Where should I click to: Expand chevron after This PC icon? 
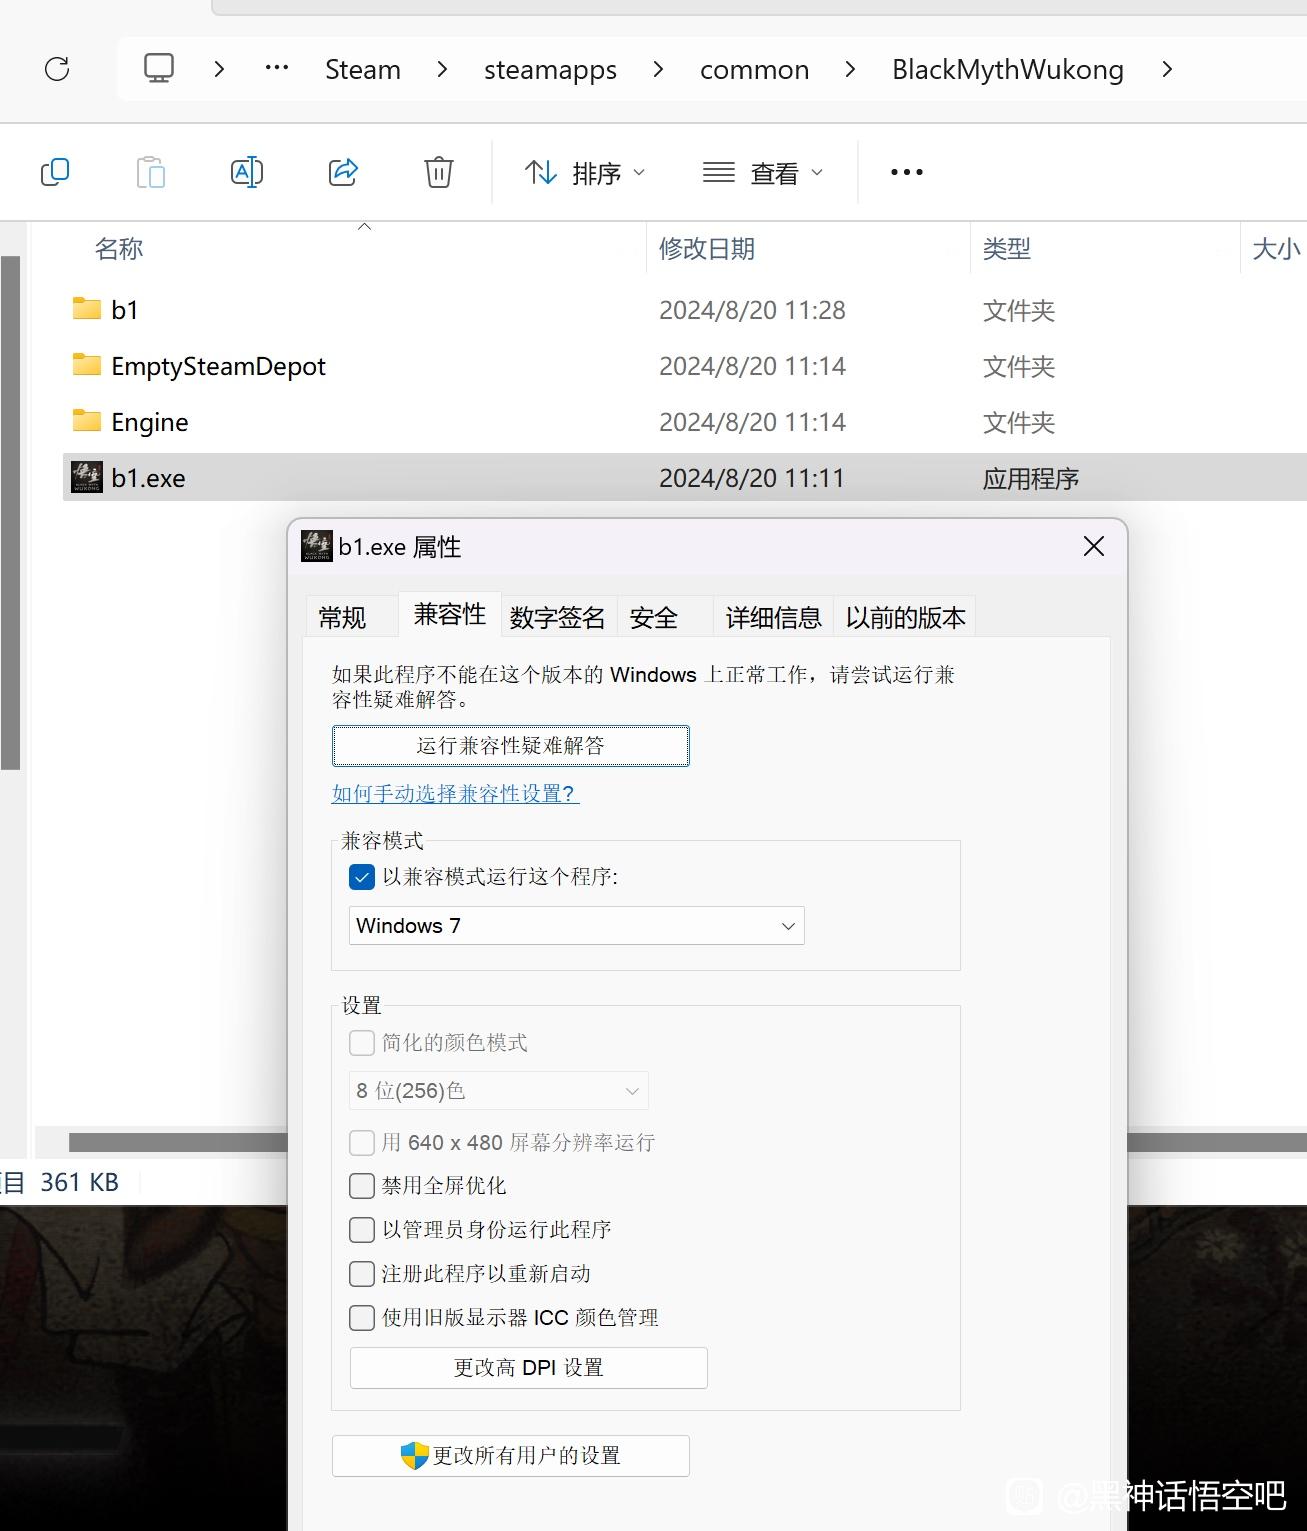(219, 69)
